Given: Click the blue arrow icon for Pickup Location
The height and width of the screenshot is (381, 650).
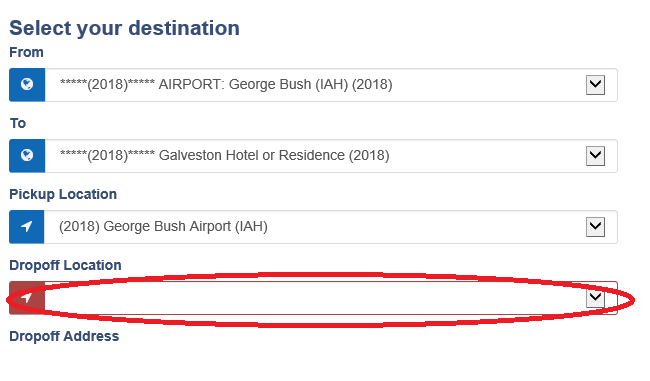Looking at the screenshot, I should point(27,226).
